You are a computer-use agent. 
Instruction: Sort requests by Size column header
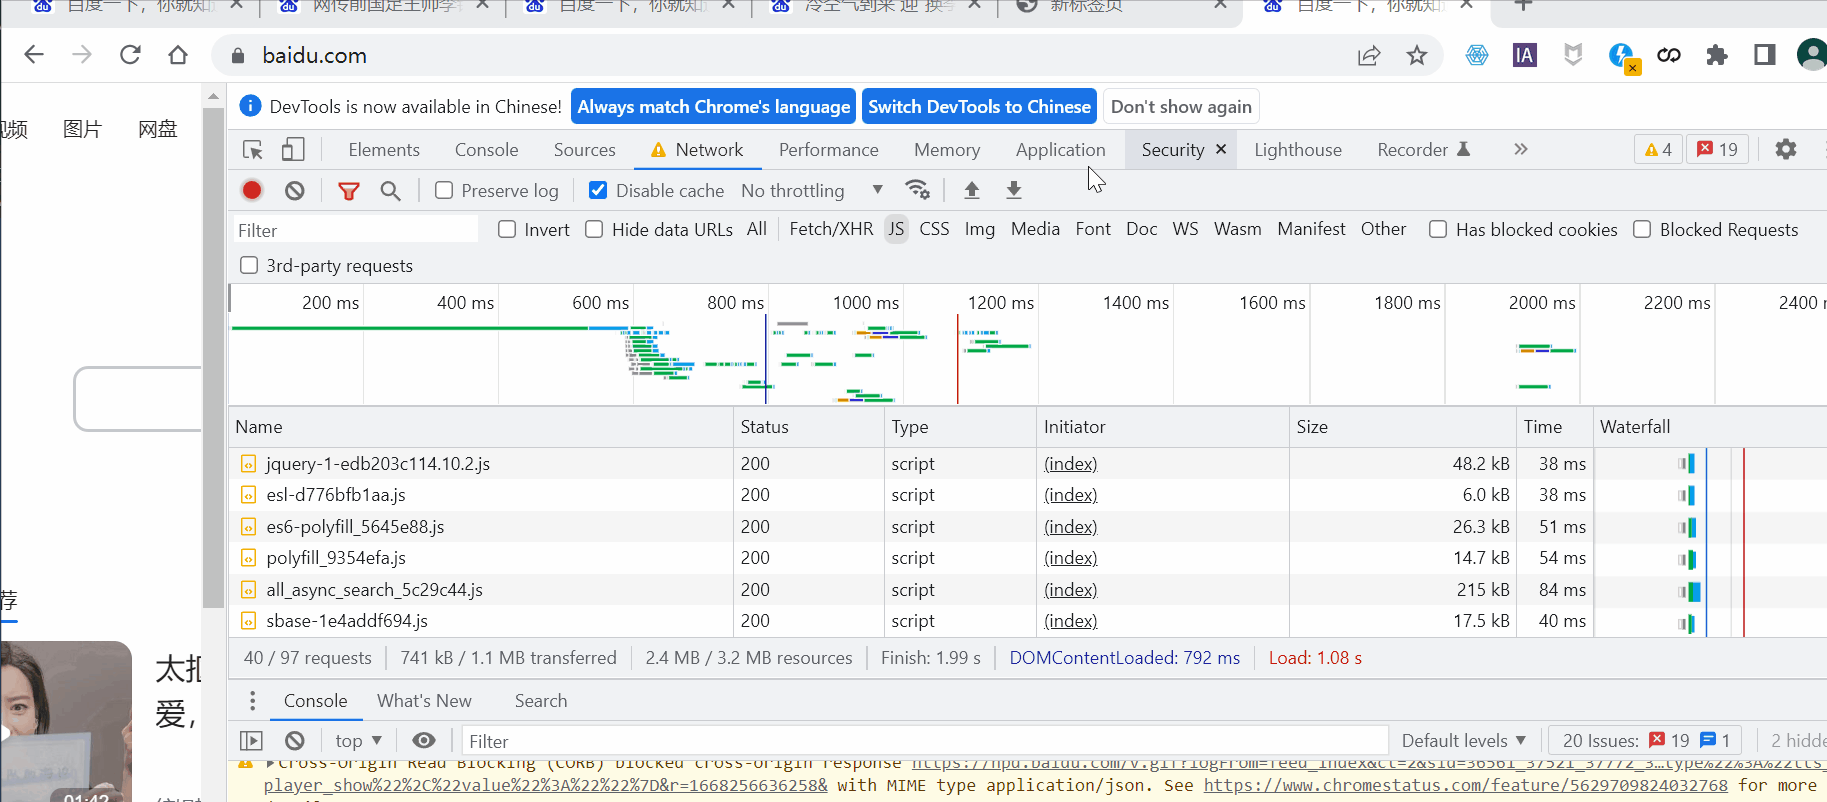click(1401, 426)
